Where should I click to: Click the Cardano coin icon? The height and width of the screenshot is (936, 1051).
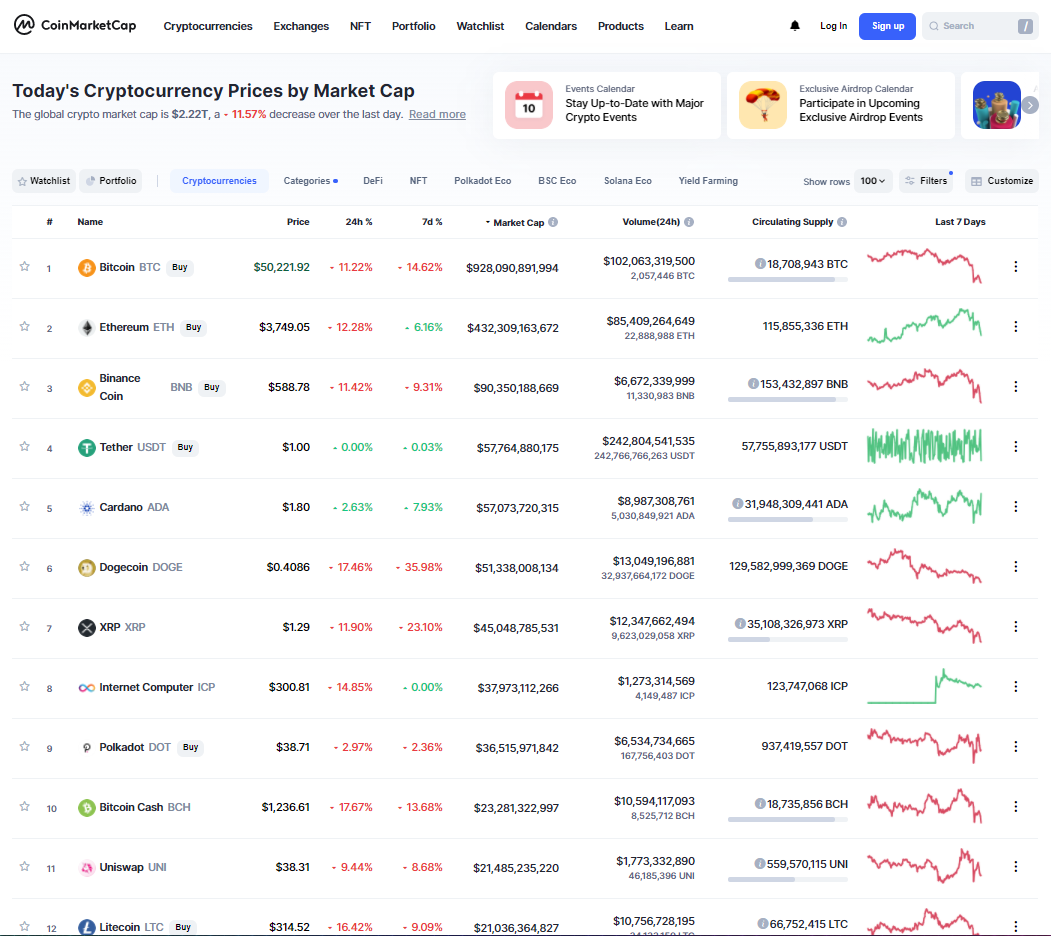click(86, 508)
